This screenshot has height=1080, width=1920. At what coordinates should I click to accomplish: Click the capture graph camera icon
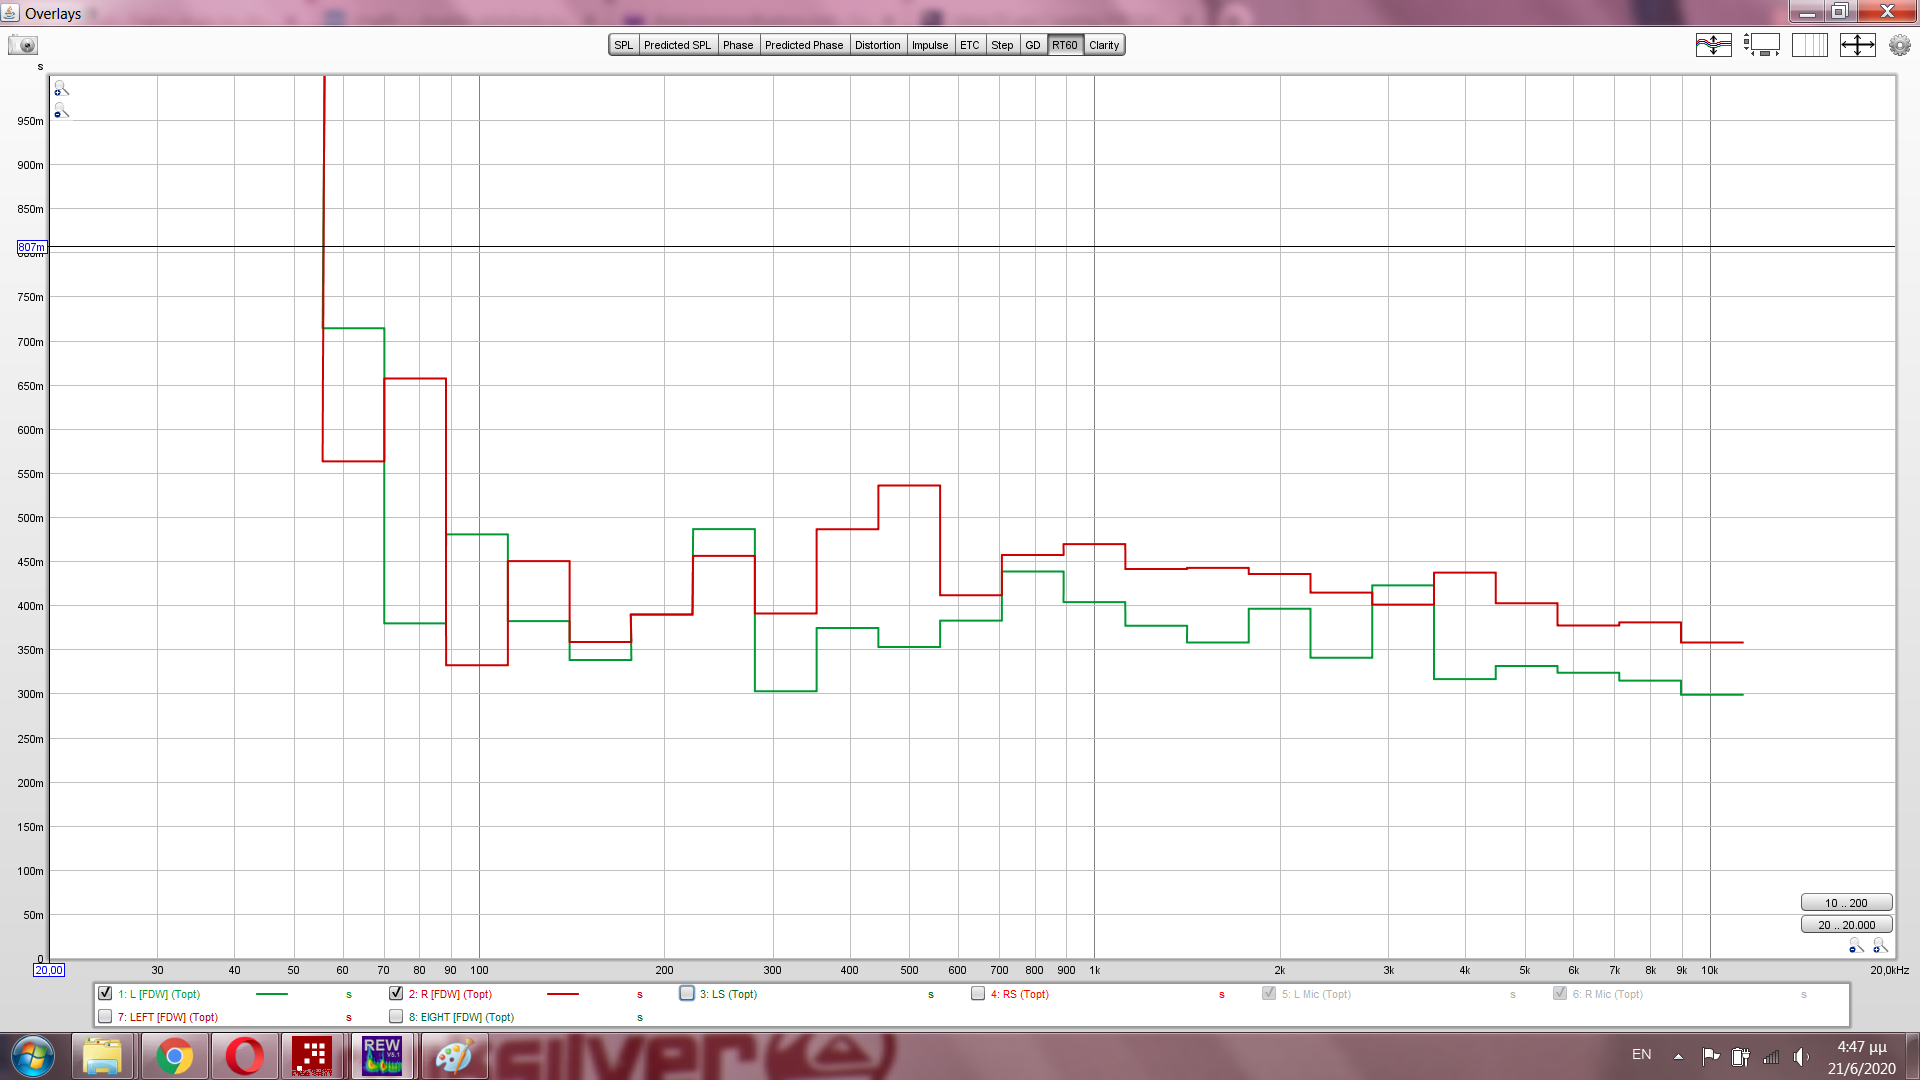[22, 45]
